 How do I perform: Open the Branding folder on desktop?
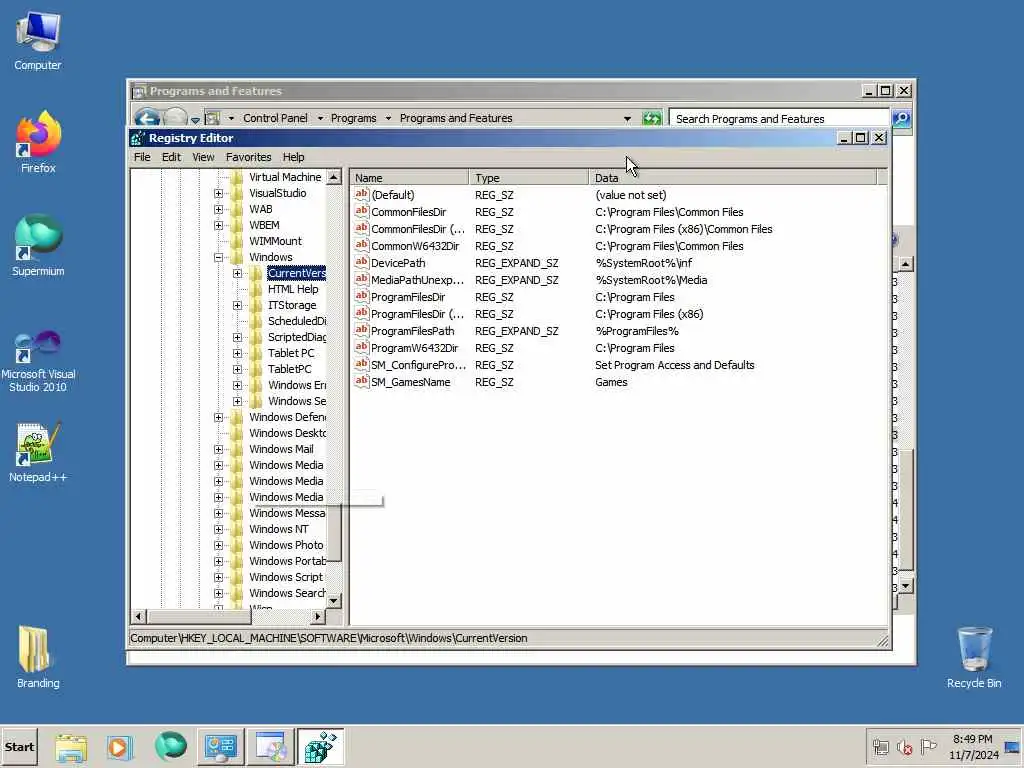point(38,658)
